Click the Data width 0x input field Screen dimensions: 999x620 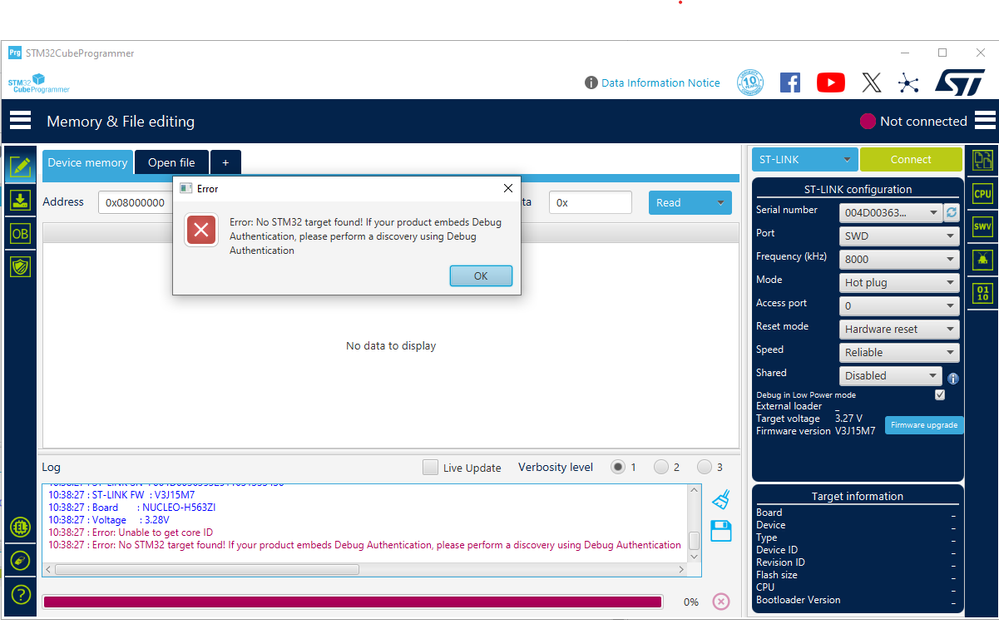point(590,203)
